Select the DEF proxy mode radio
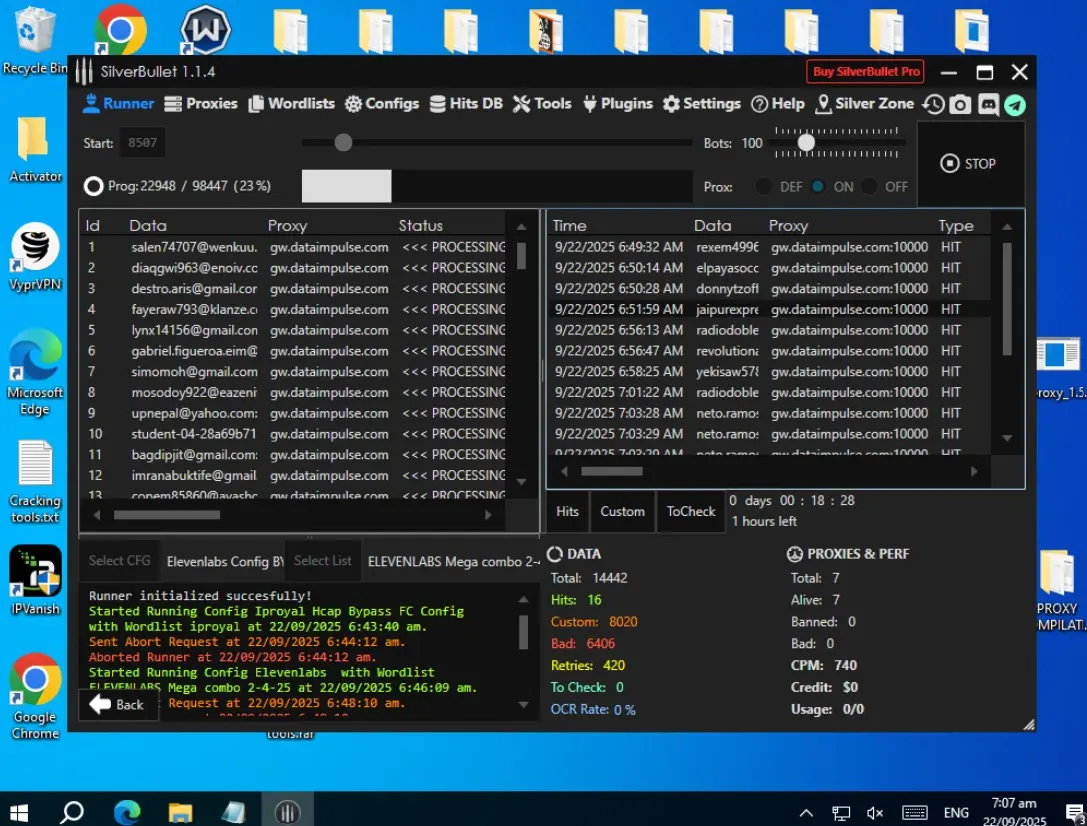The width and height of the screenshot is (1087, 826). click(x=763, y=186)
